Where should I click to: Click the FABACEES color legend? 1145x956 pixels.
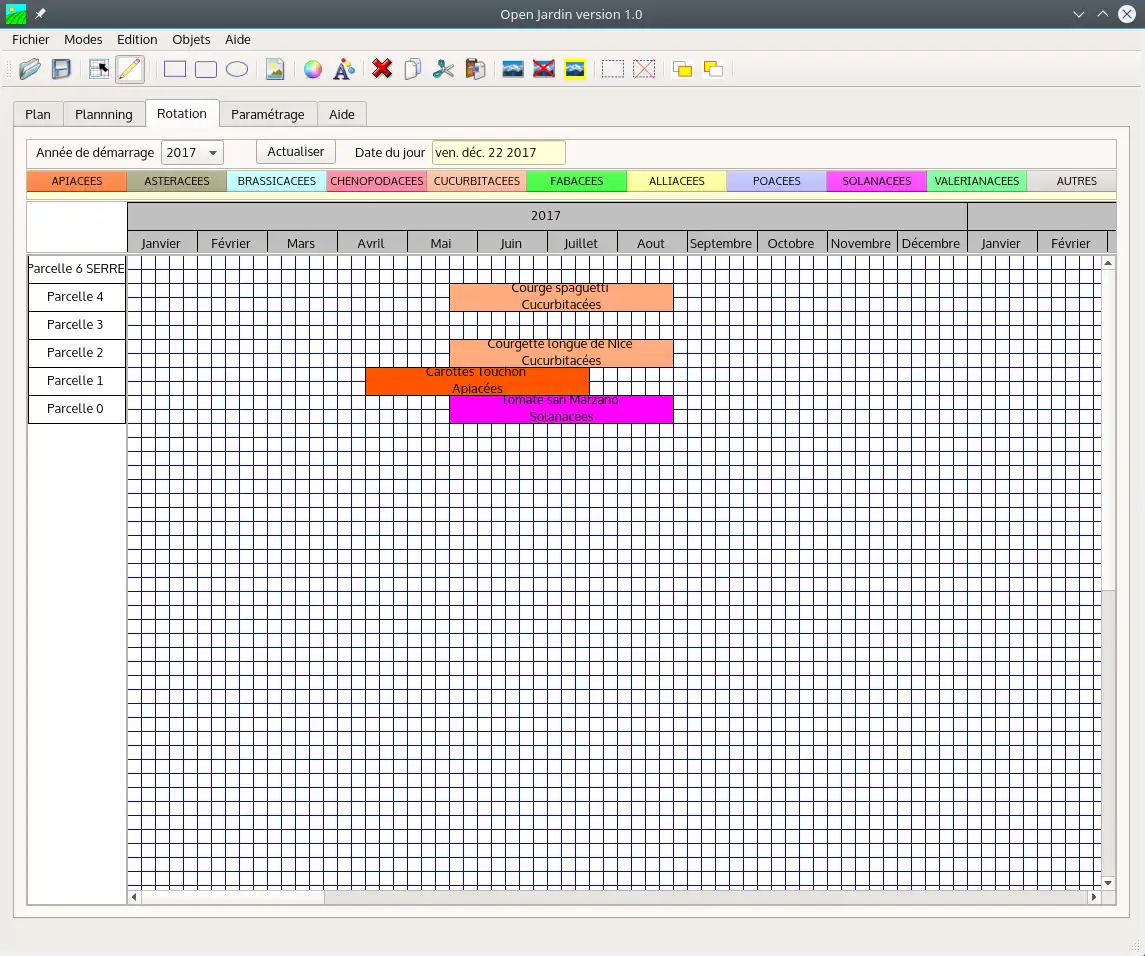tap(577, 181)
